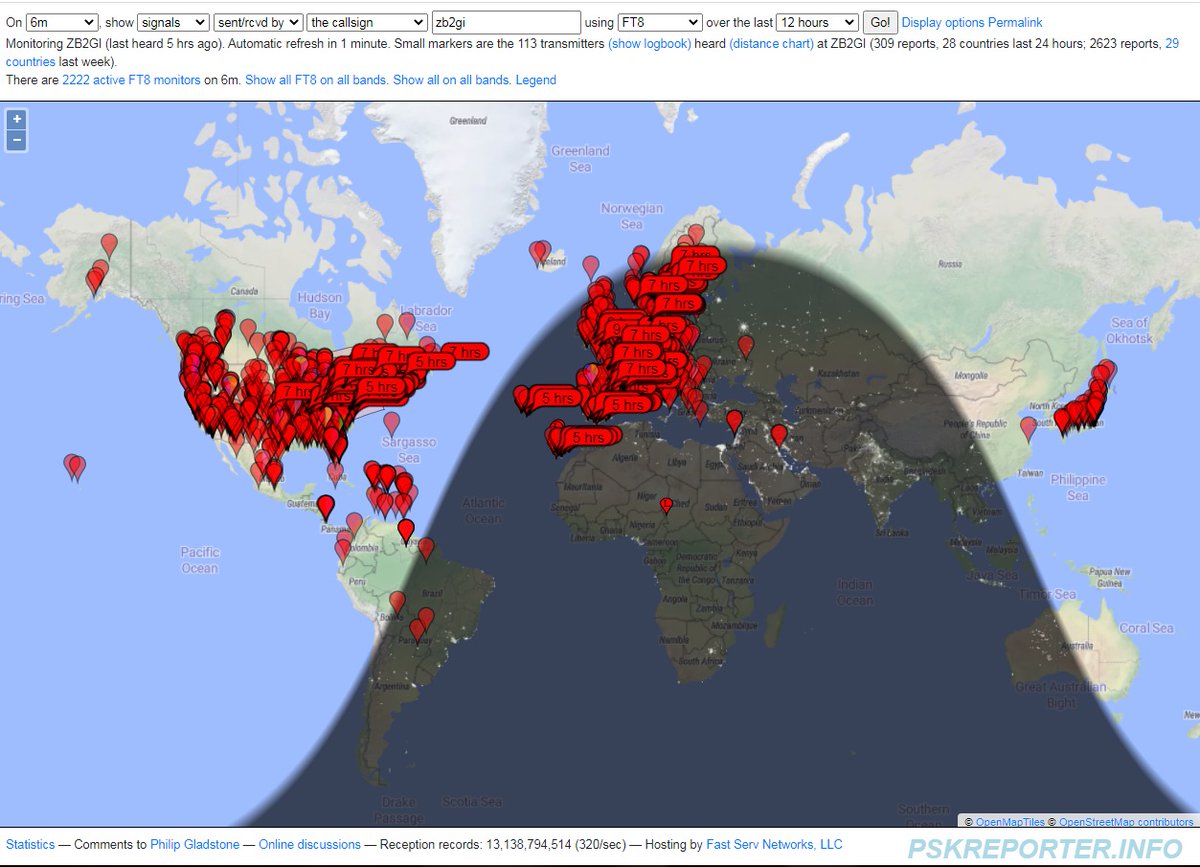Open the 5 hrs label near Morocco
Image resolution: width=1200 pixels, height=867 pixels.
point(590,437)
